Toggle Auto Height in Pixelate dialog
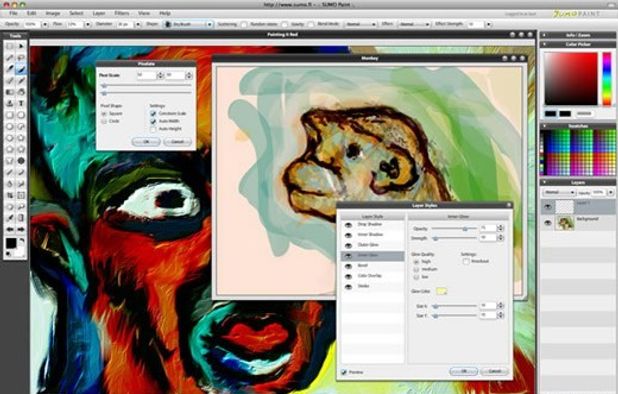Screen dimensions: 618x394 153,129
